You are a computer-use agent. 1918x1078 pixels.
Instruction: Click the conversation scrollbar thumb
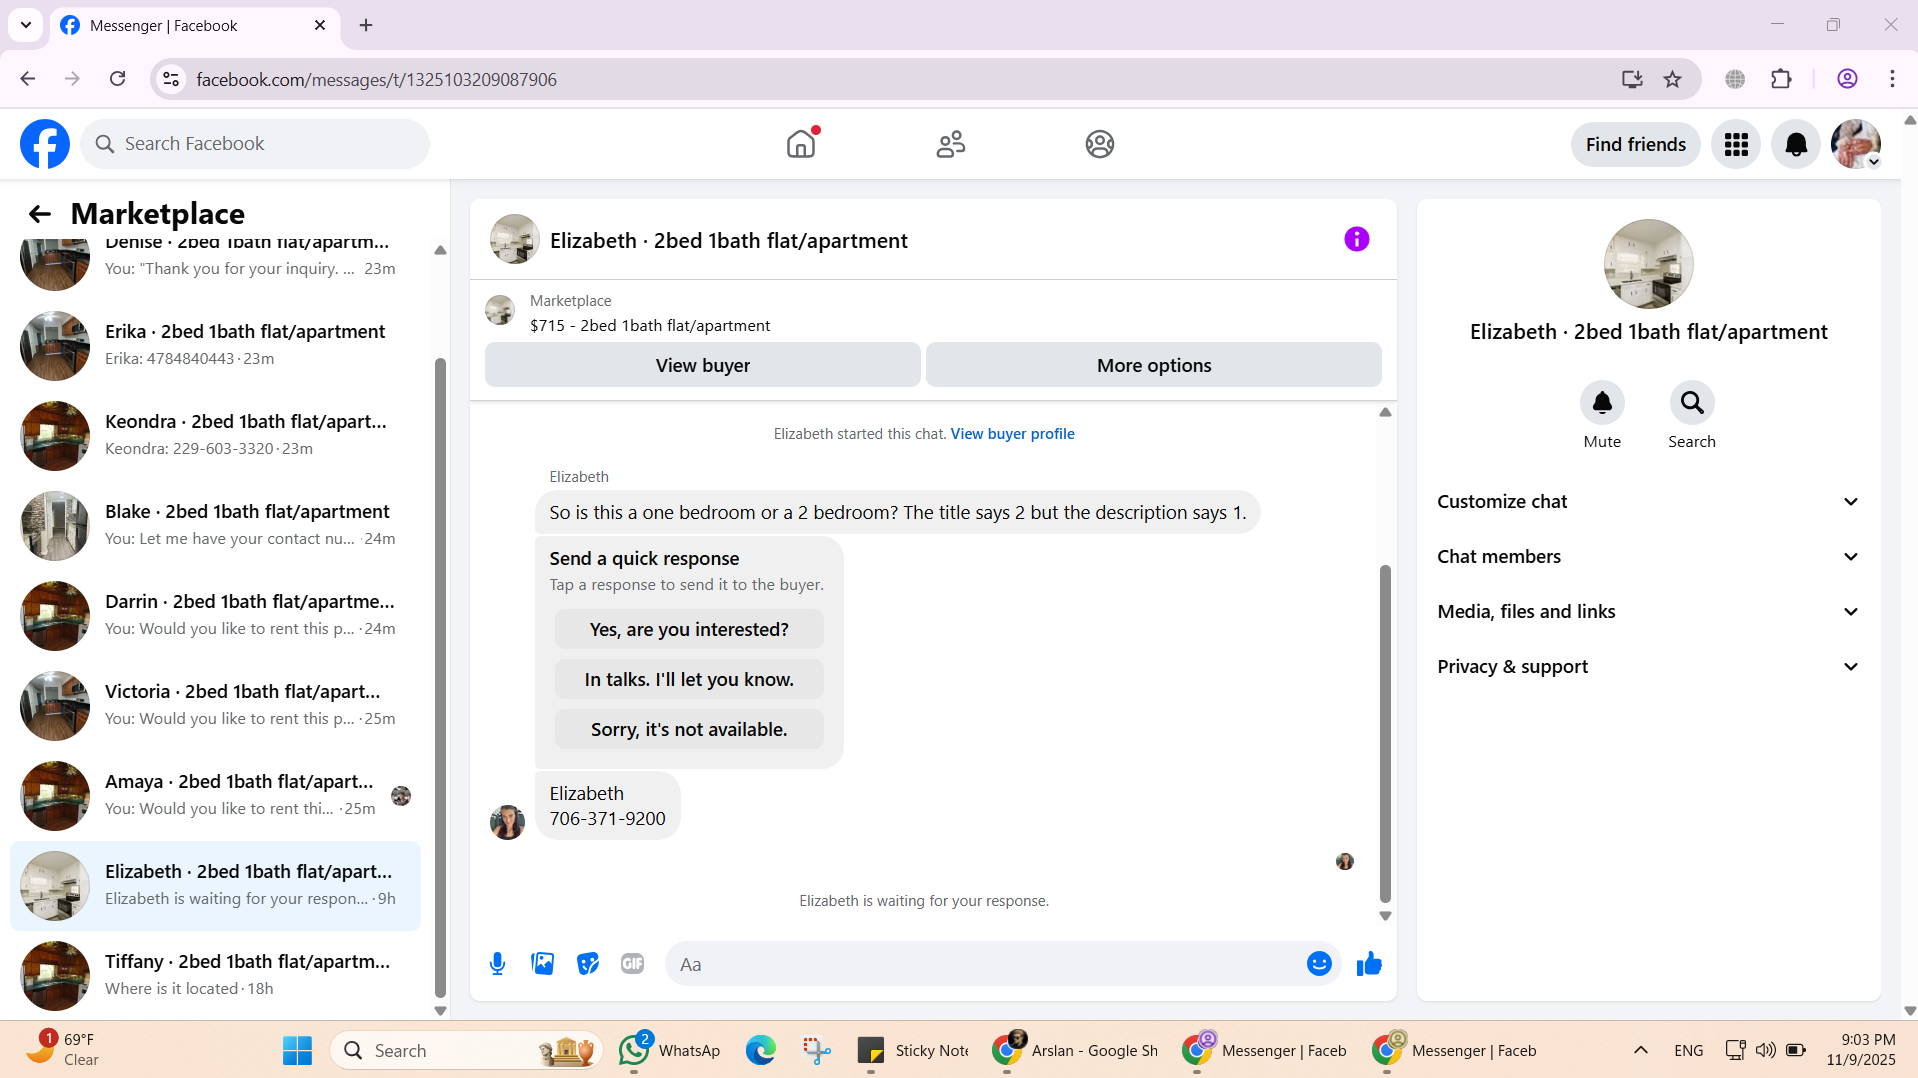point(1385,734)
